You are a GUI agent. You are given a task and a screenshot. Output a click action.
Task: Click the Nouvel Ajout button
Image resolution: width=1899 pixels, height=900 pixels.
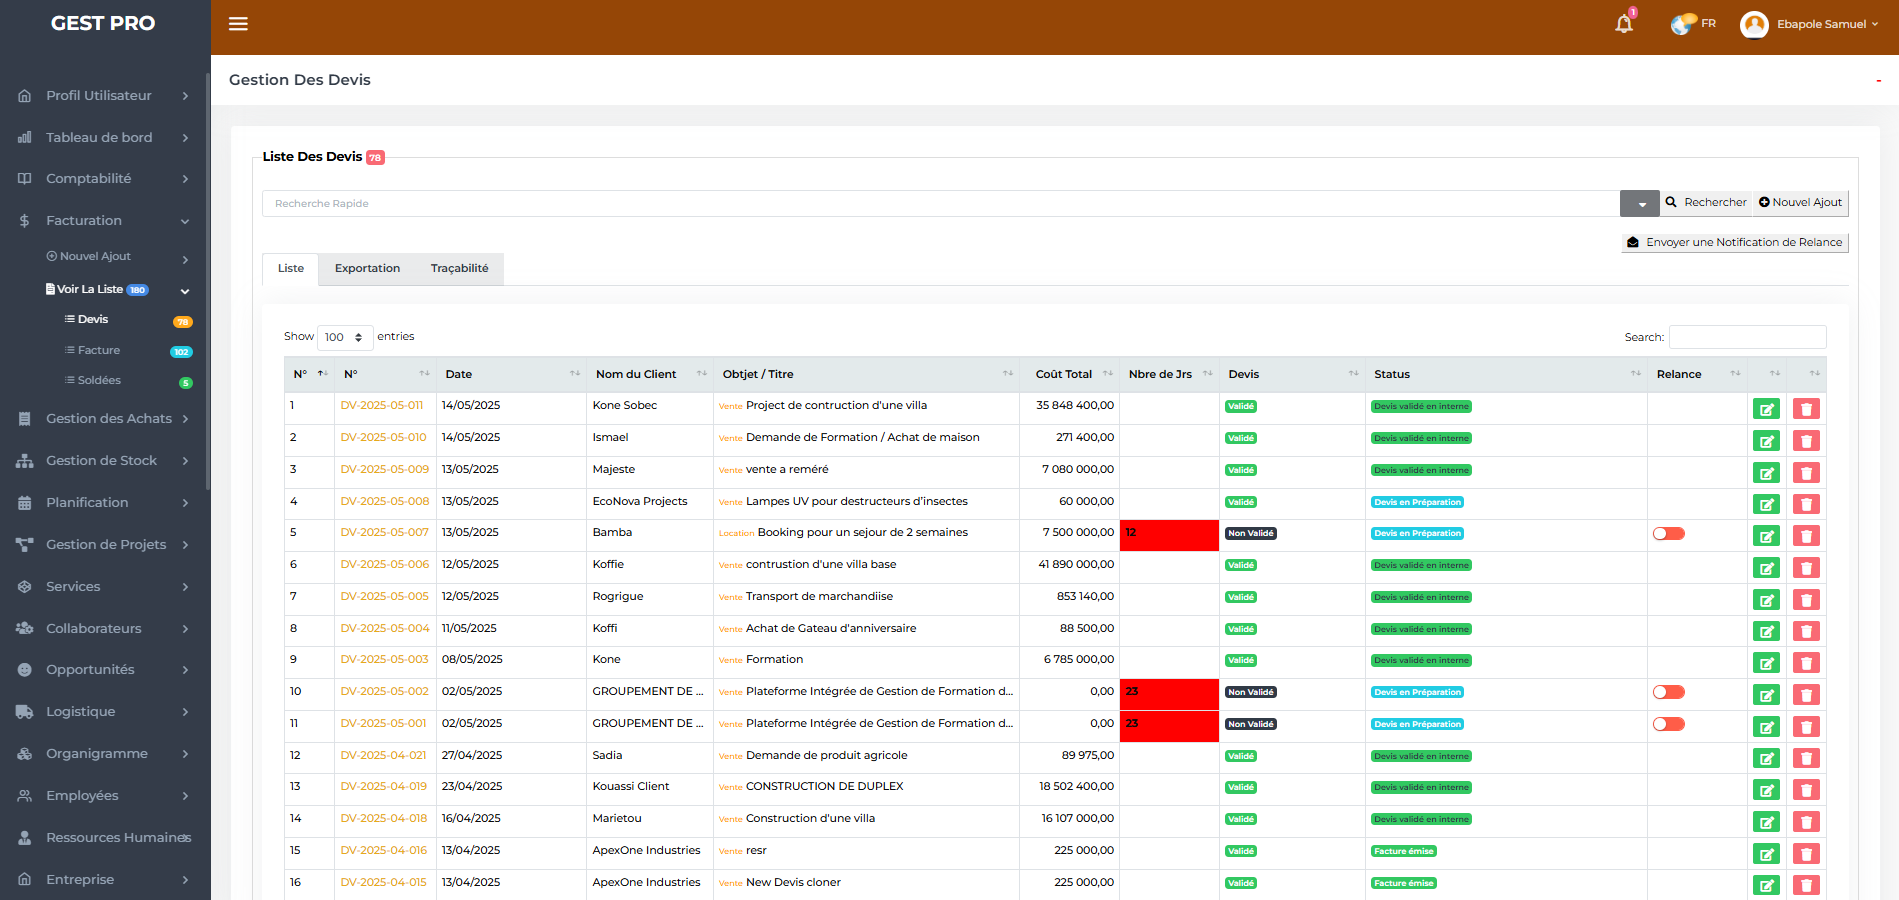click(1800, 203)
